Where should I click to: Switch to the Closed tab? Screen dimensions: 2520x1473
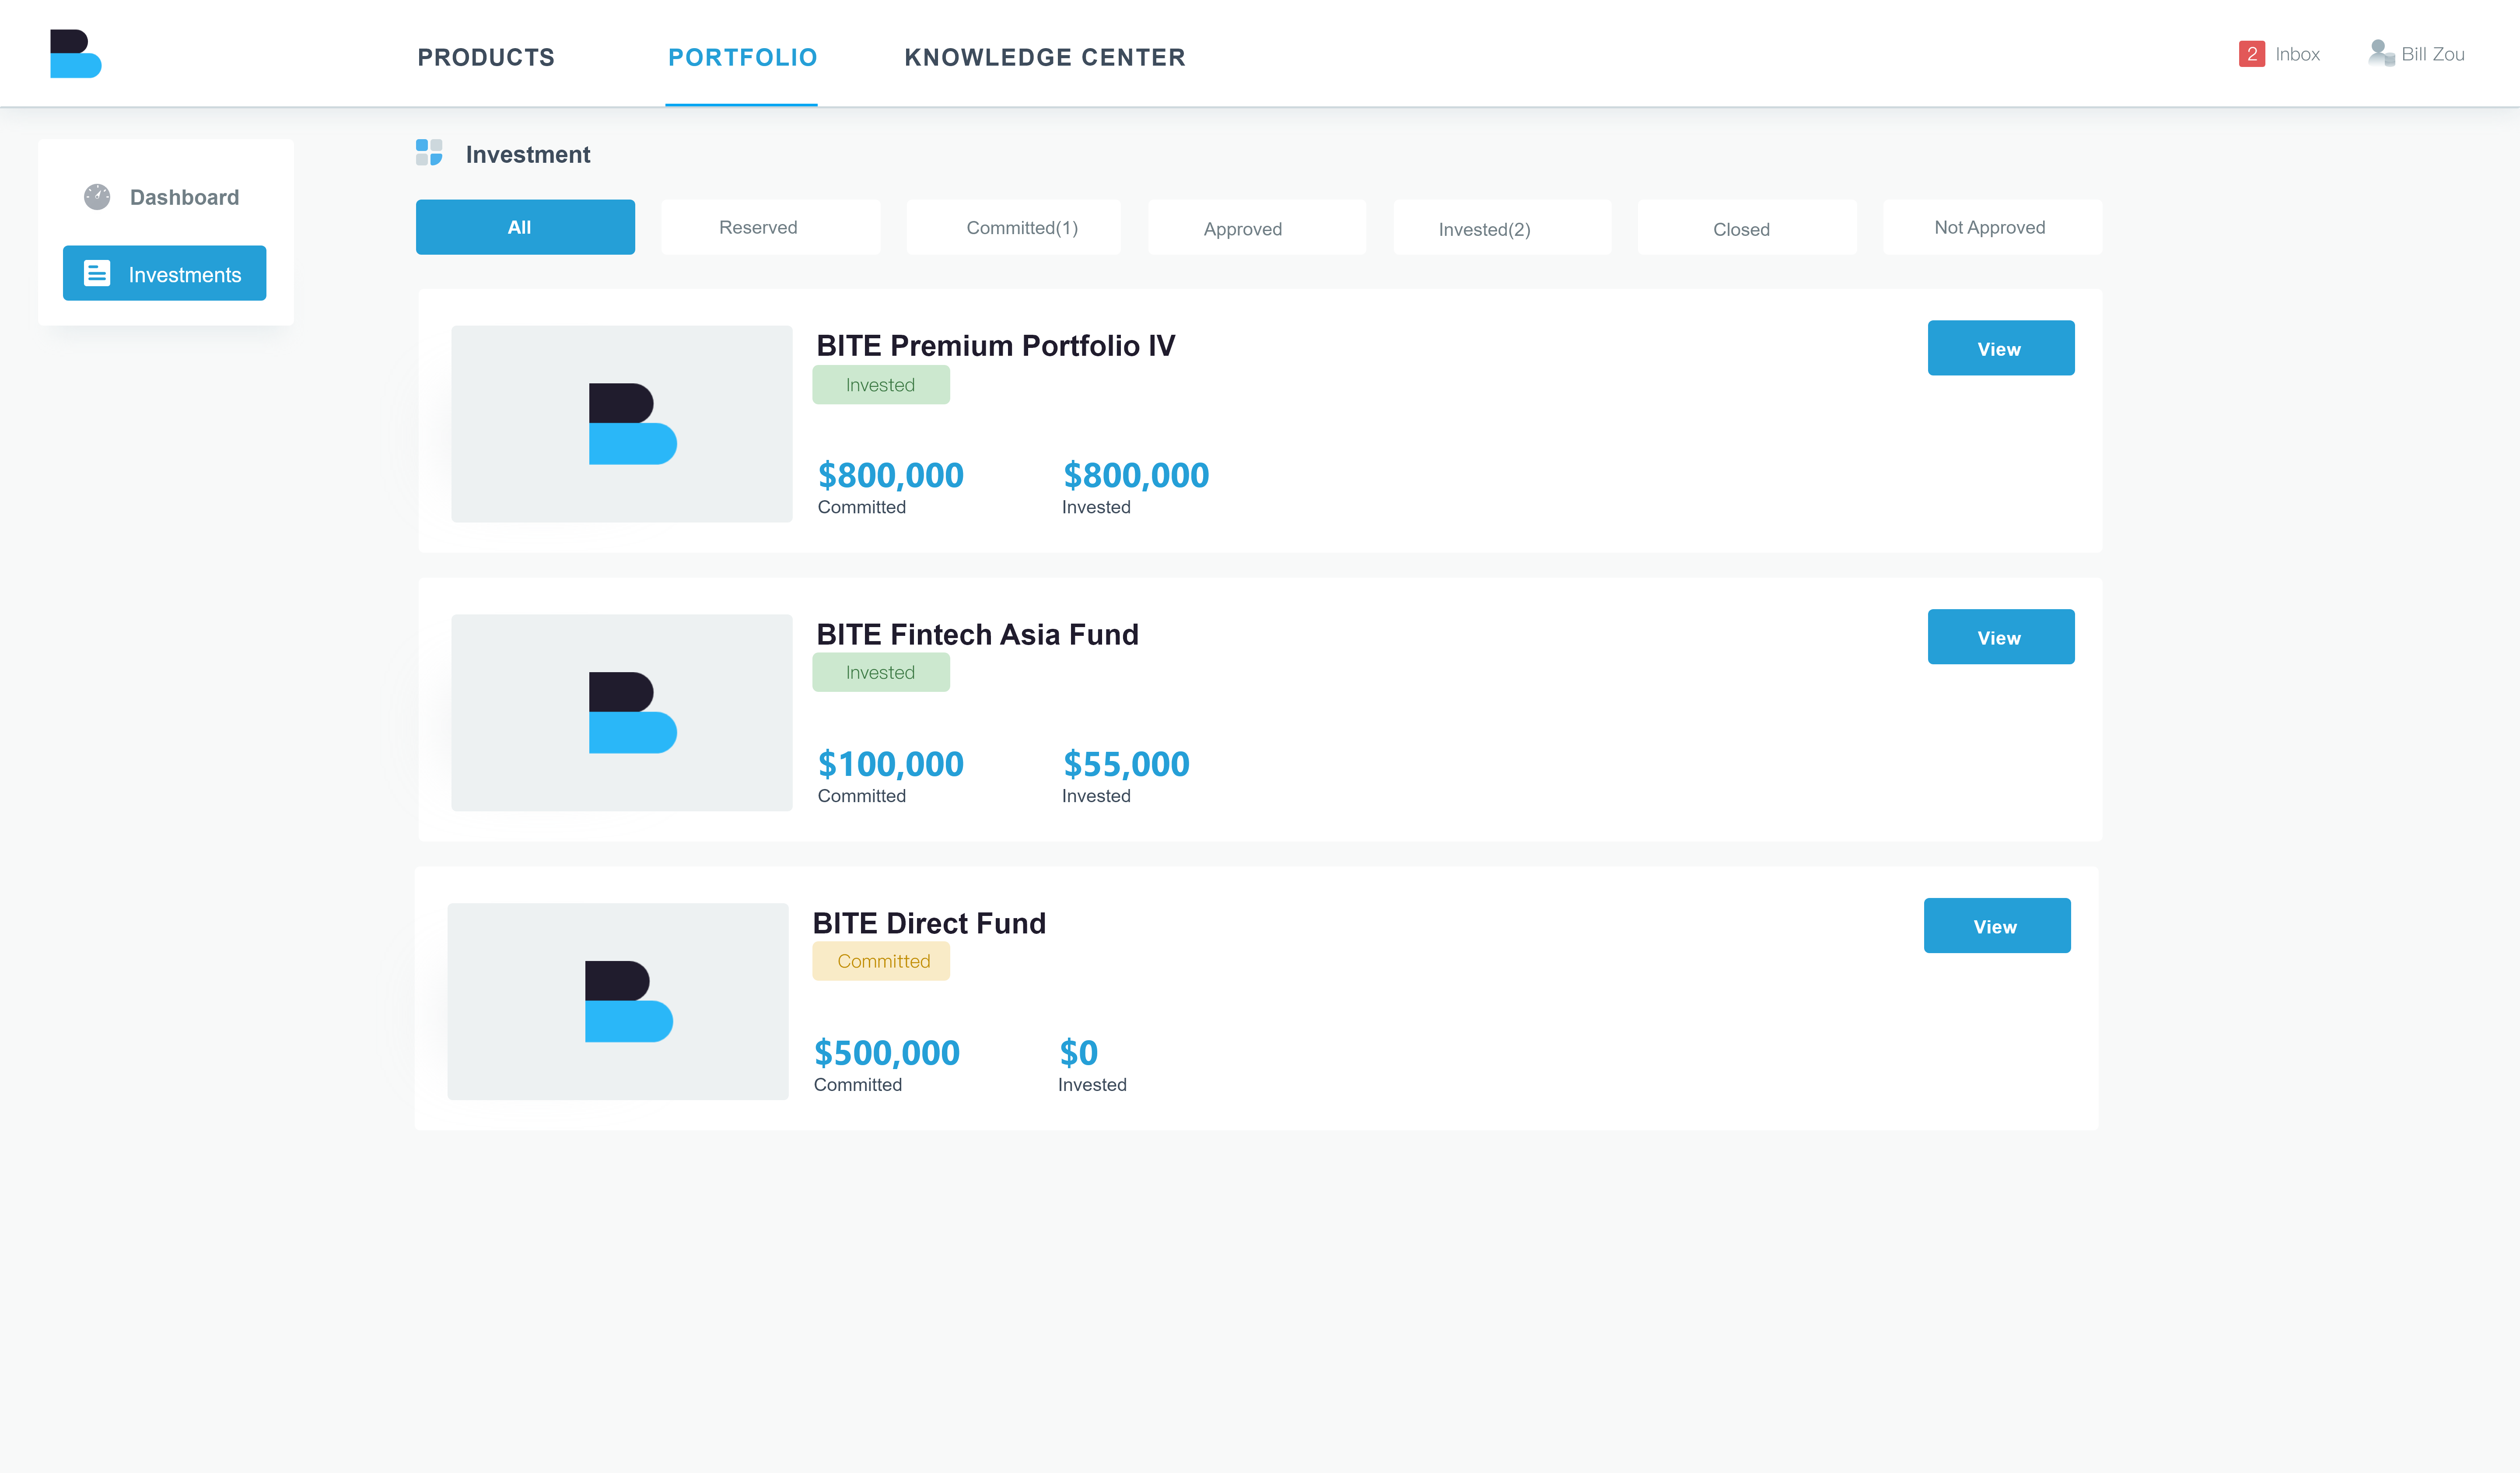tap(1747, 227)
